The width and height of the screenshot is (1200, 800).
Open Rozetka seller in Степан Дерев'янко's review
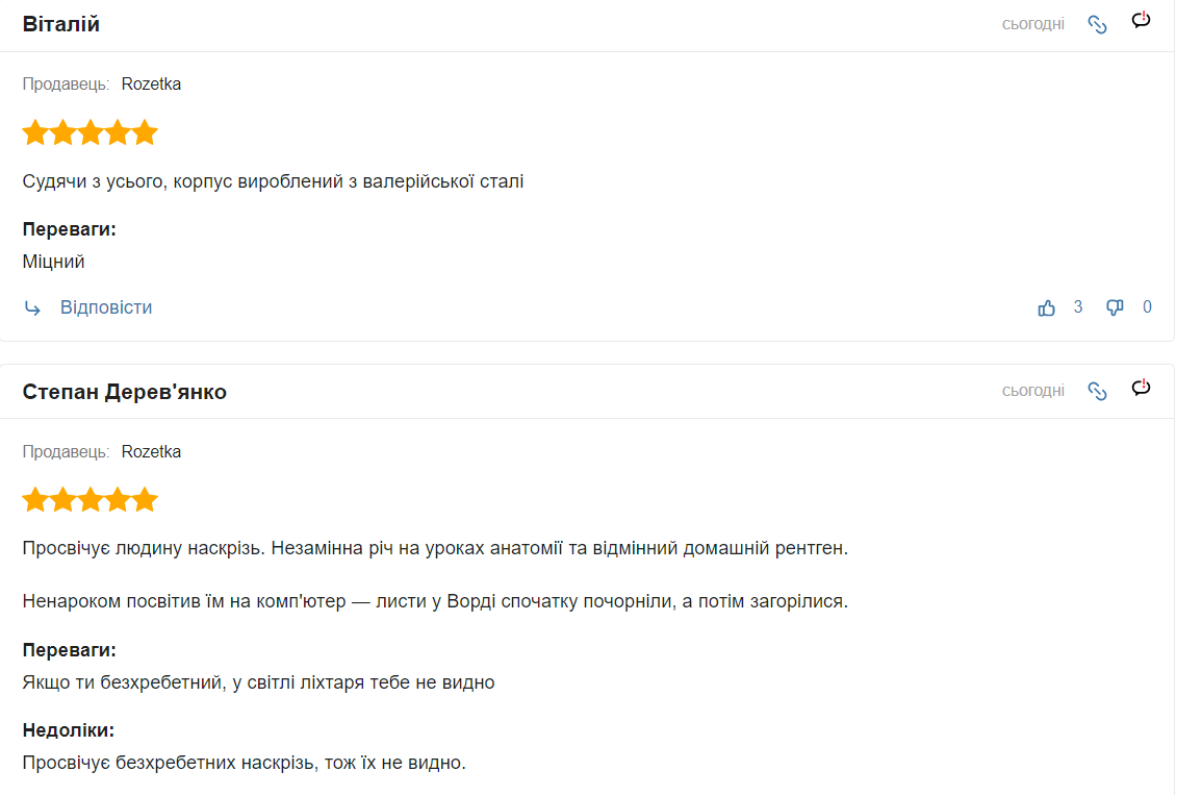[151, 452]
